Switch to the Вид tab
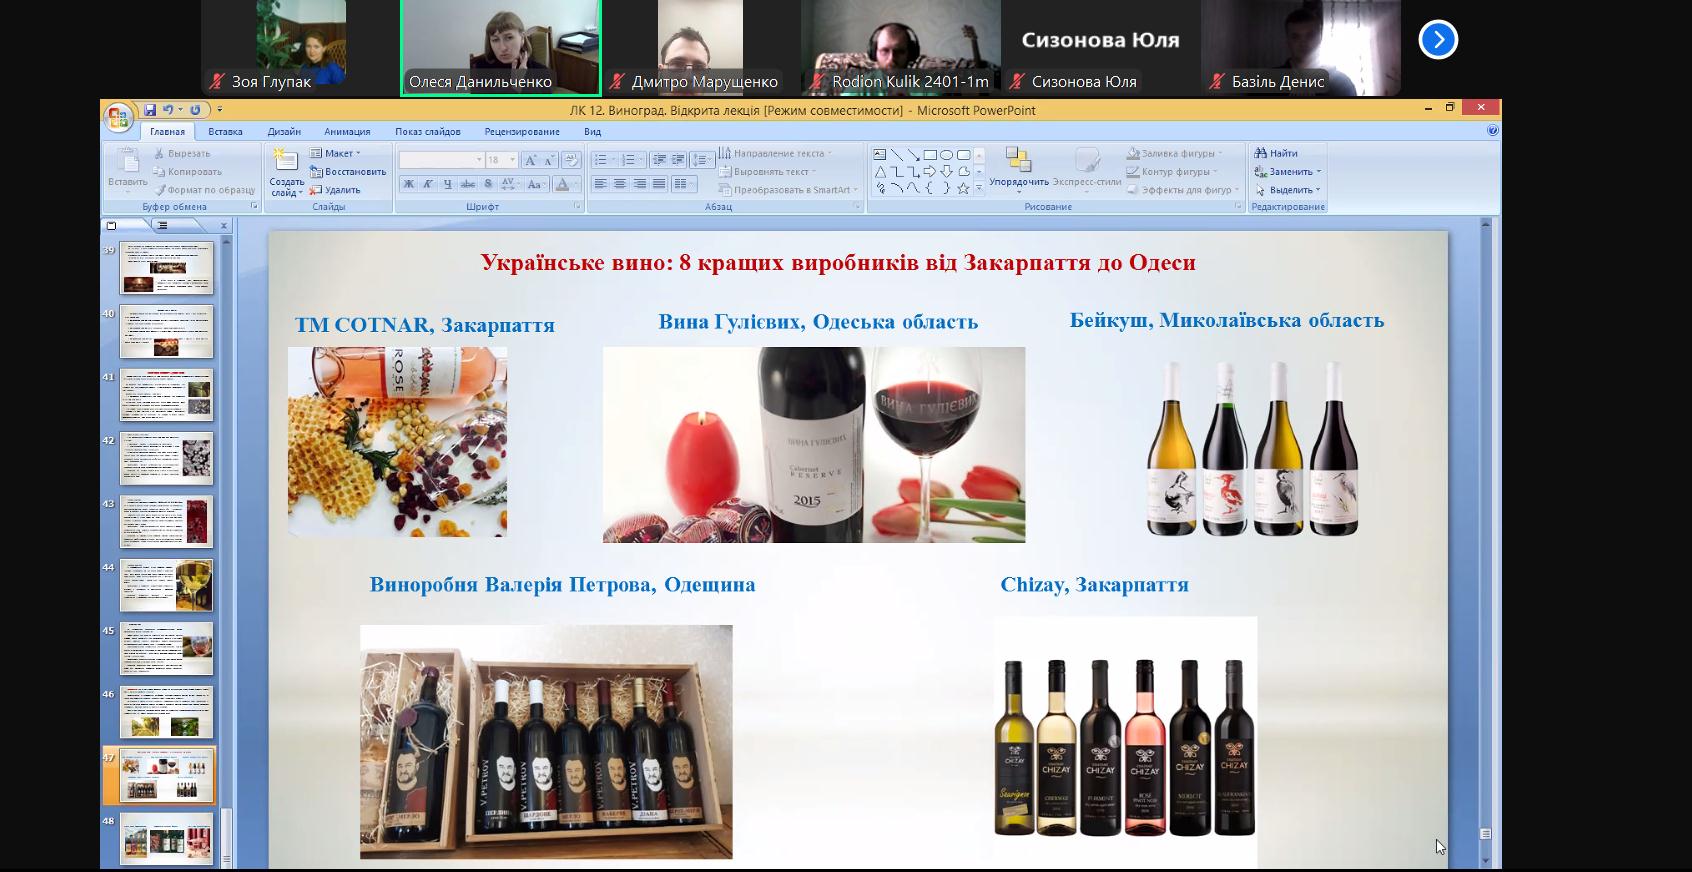Screen dimensions: 1692x872 point(593,132)
